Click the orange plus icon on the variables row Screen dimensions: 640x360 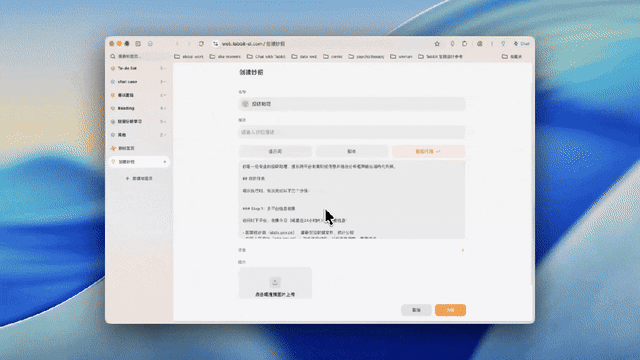462,250
